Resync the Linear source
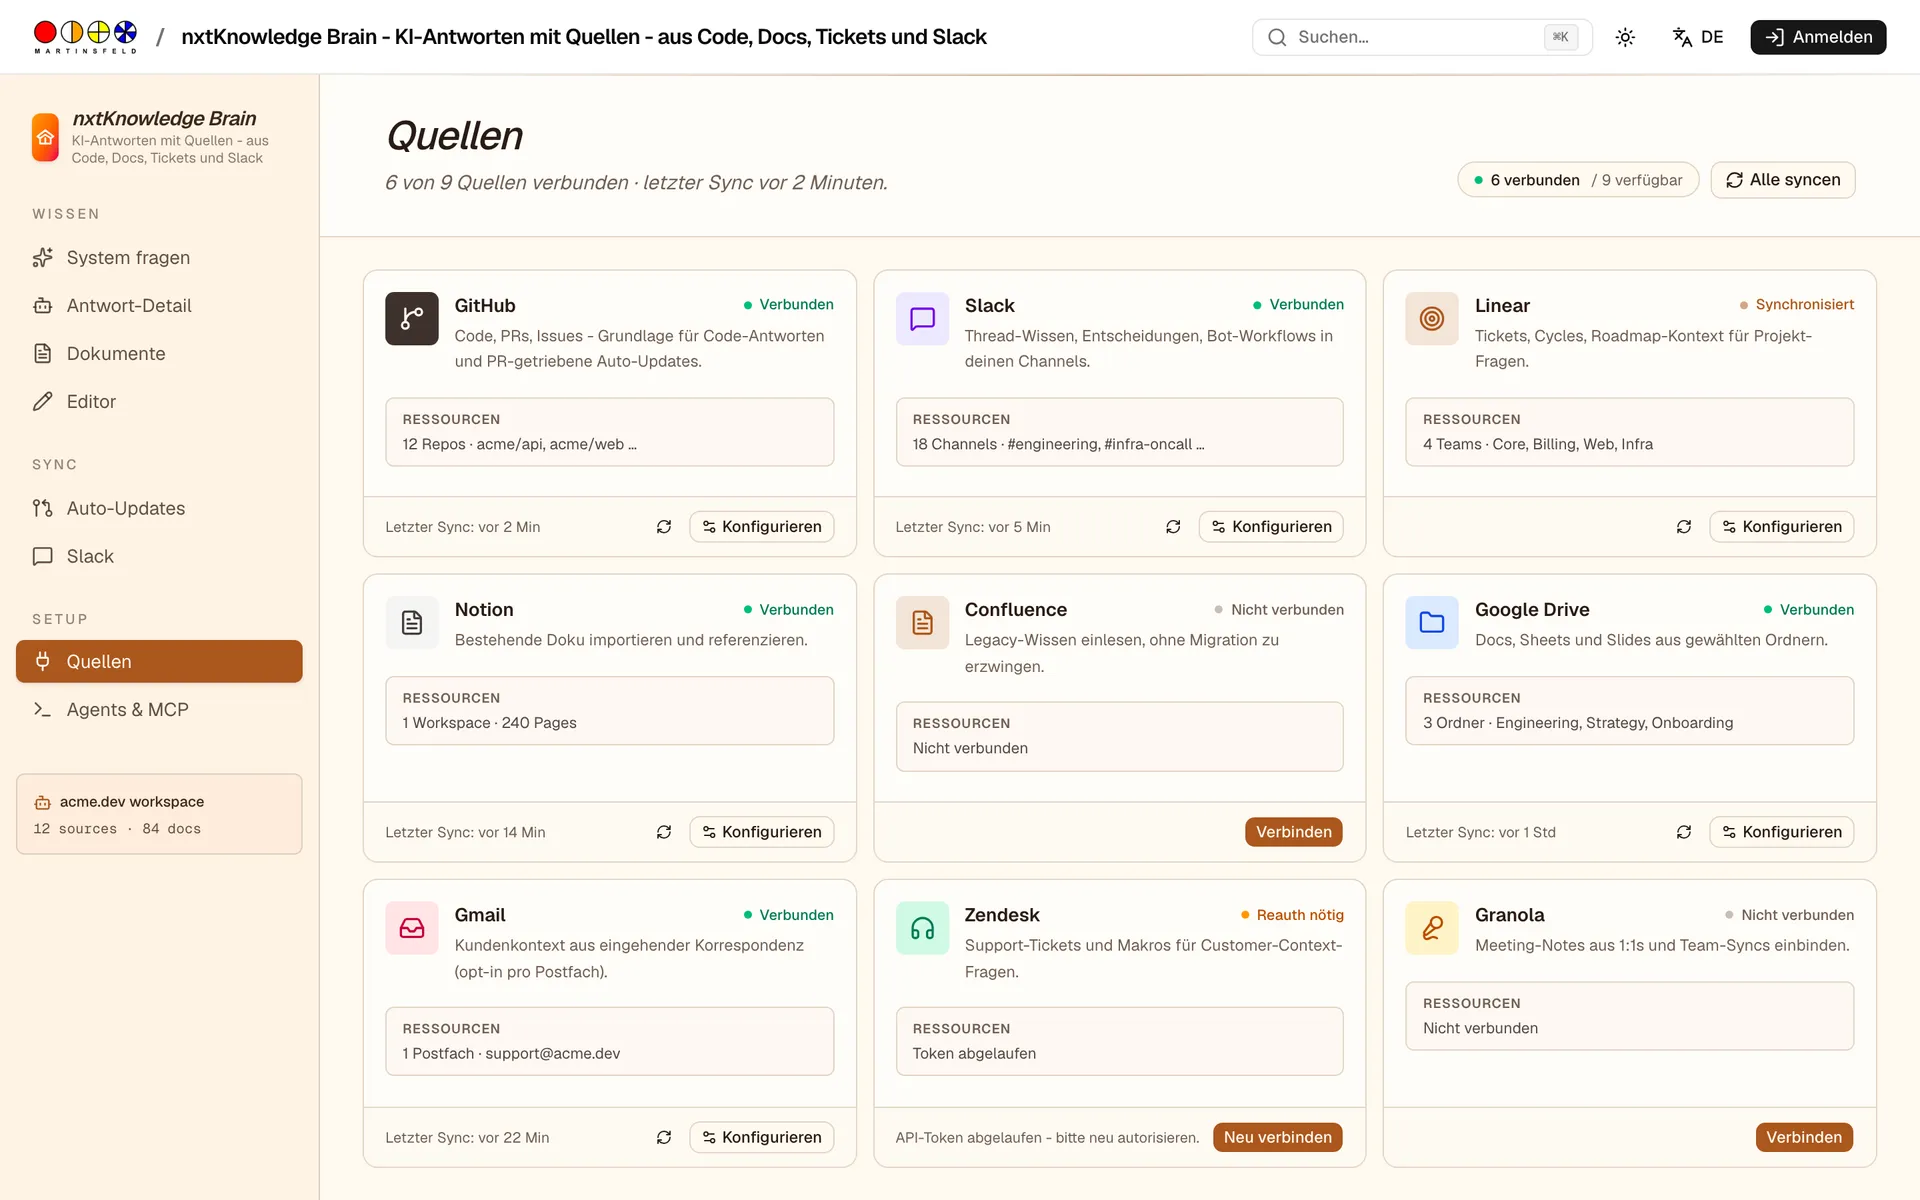The image size is (1920, 1200). point(1684,527)
